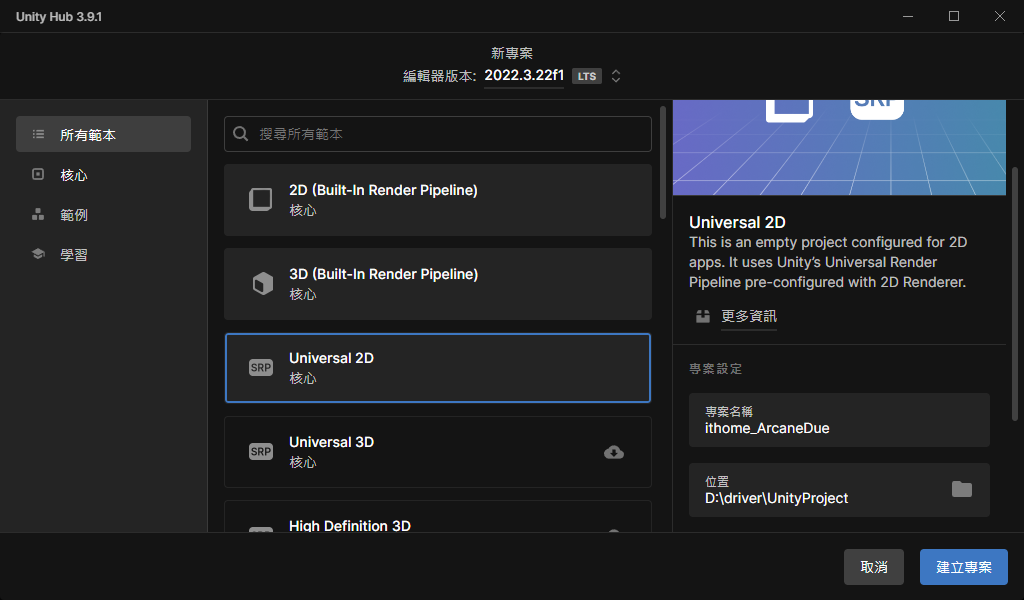1024x600 pixels.
Task: Minimize the Unity Hub window
Action: [x=908, y=16]
